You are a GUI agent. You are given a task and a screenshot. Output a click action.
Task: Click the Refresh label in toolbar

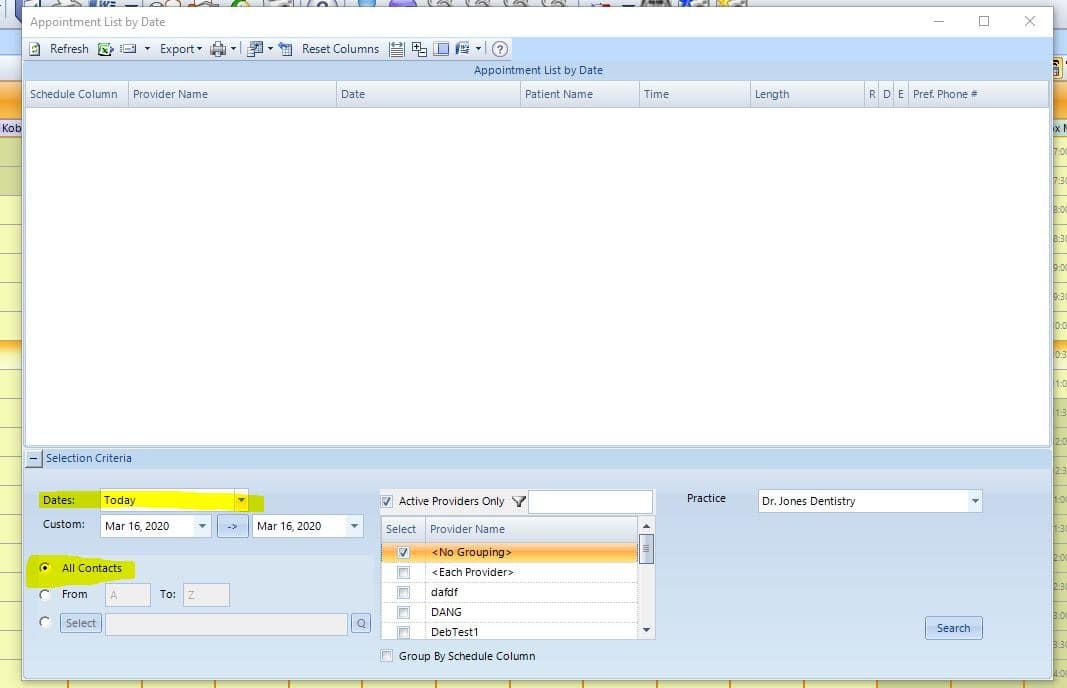[69, 49]
